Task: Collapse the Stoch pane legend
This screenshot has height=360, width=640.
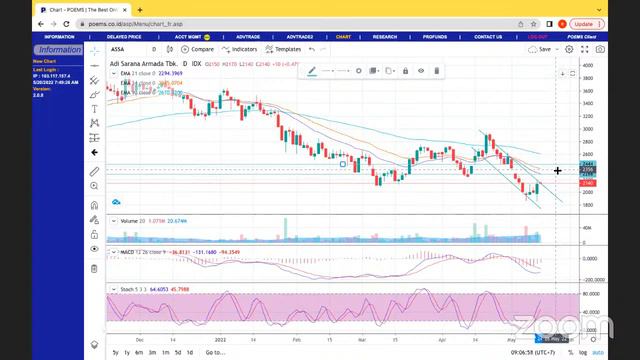Action: coord(113,289)
